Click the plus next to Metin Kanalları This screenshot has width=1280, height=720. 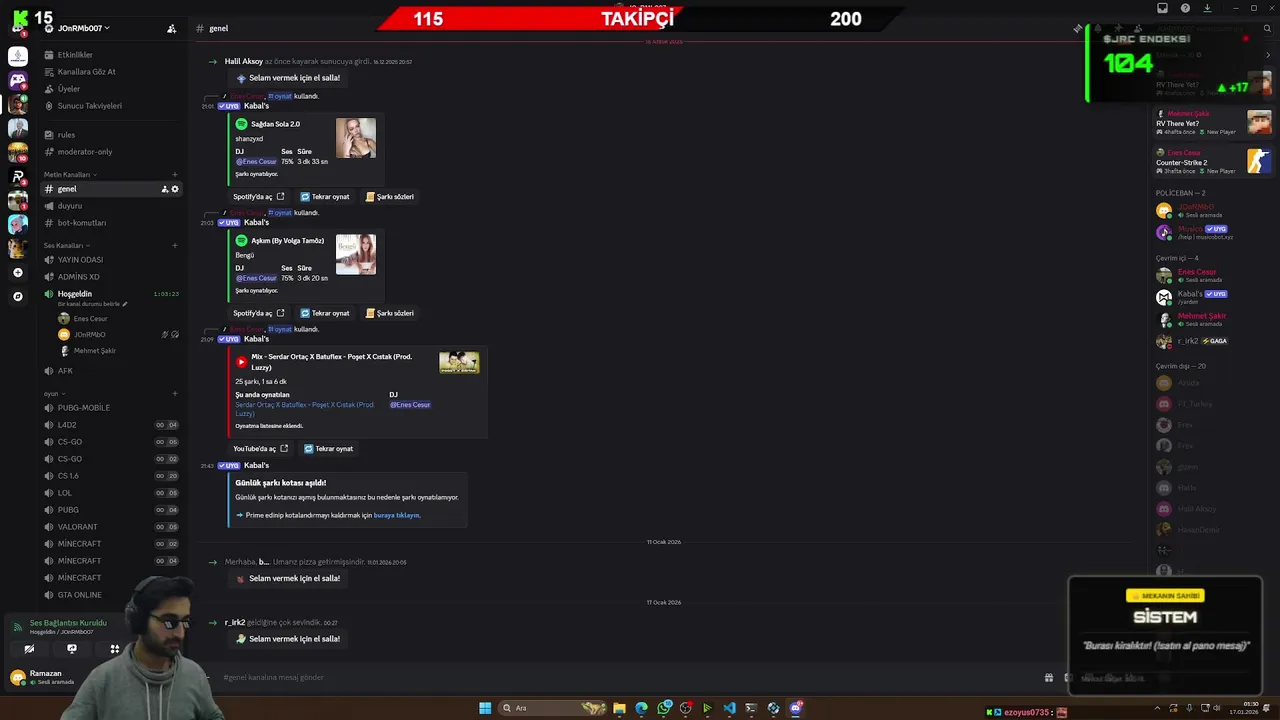pyautogui.click(x=175, y=175)
